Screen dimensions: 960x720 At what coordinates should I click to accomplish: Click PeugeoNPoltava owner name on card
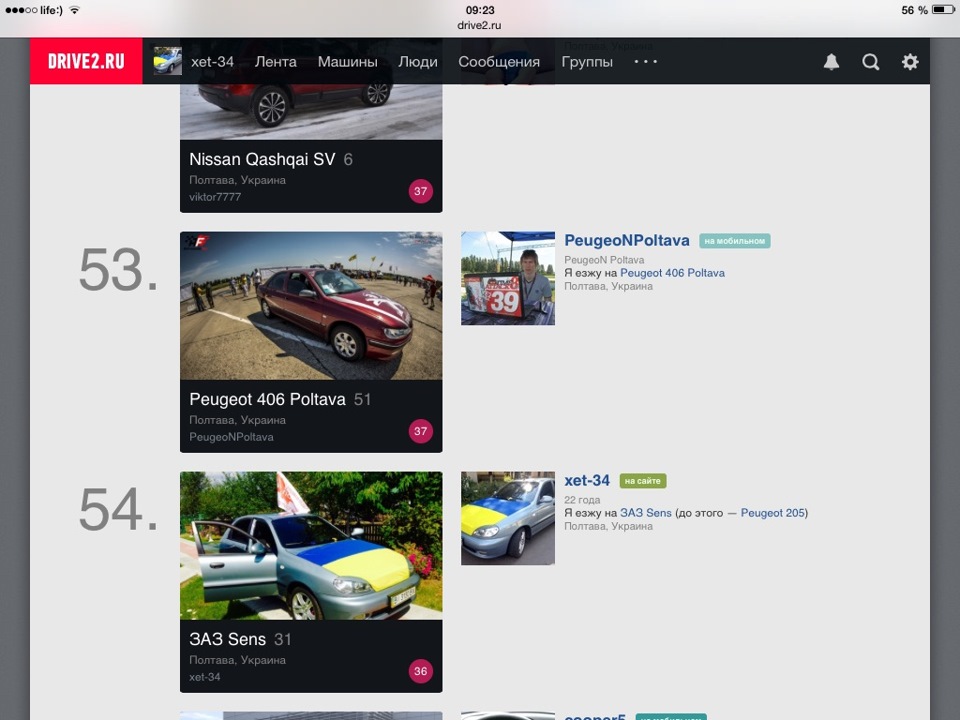pos(231,437)
